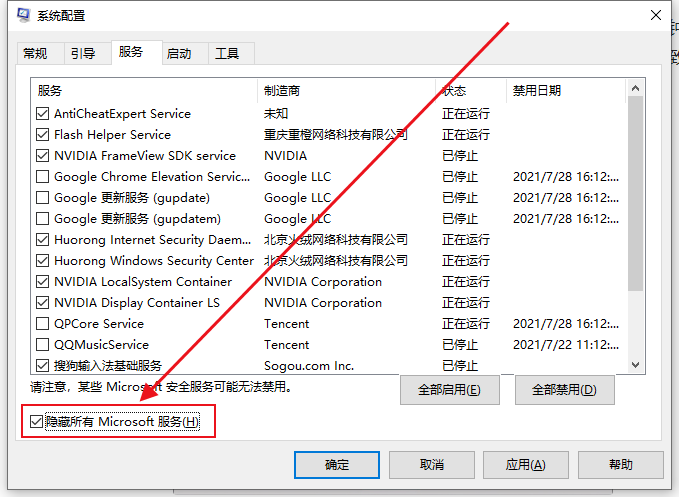Image resolution: width=679 pixels, height=497 pixels.
Task: Enable QQMusicService checkbox
Action: pyautogui.click(x=42, y=345)
